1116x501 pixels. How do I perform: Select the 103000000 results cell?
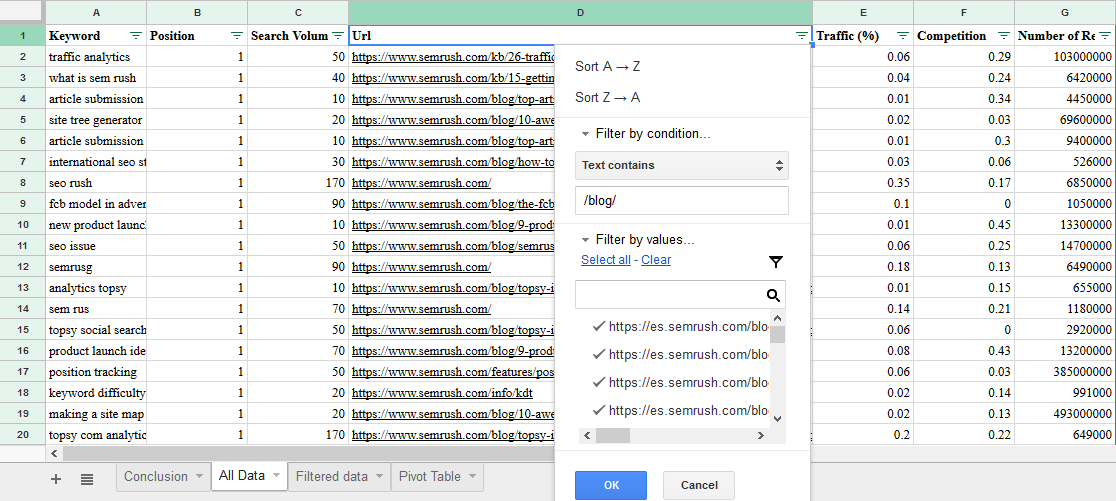coord(1065,57)
